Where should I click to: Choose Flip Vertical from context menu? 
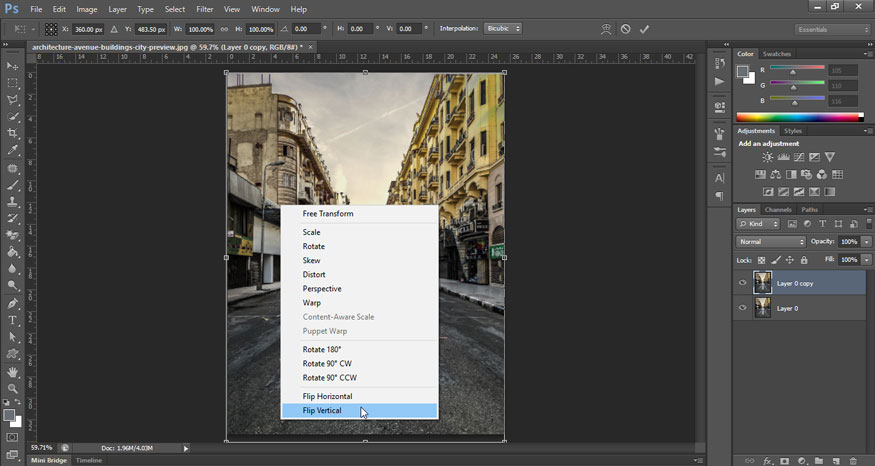click(x=359, y=410)
